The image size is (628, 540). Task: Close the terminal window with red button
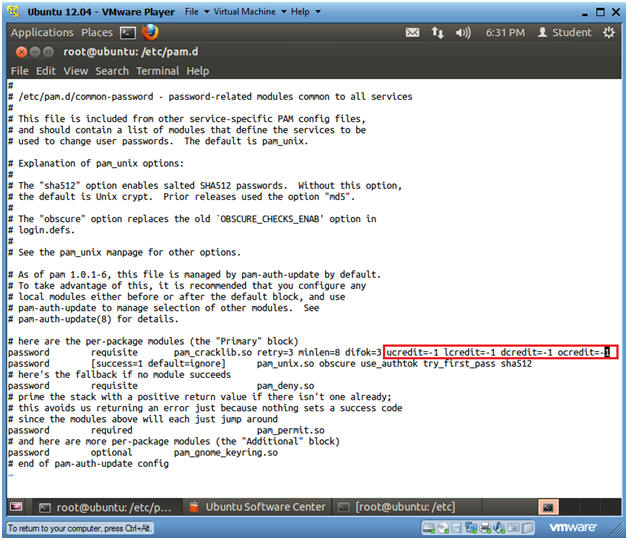coord(22,52)
